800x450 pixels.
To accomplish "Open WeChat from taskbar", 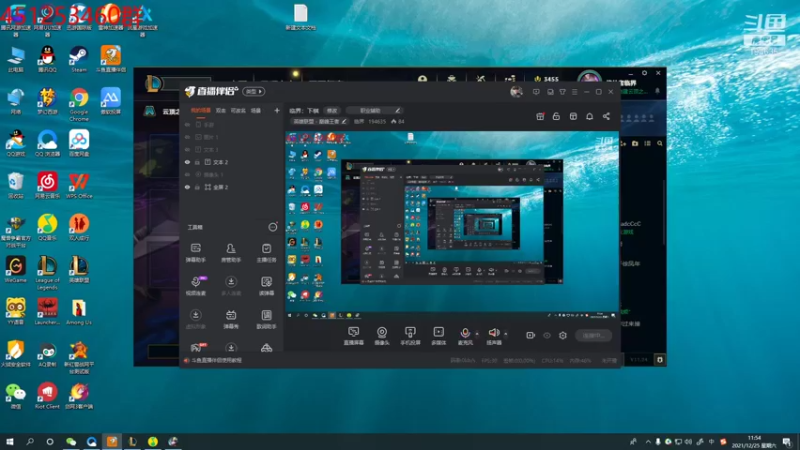I will click(x=71, y=442).
